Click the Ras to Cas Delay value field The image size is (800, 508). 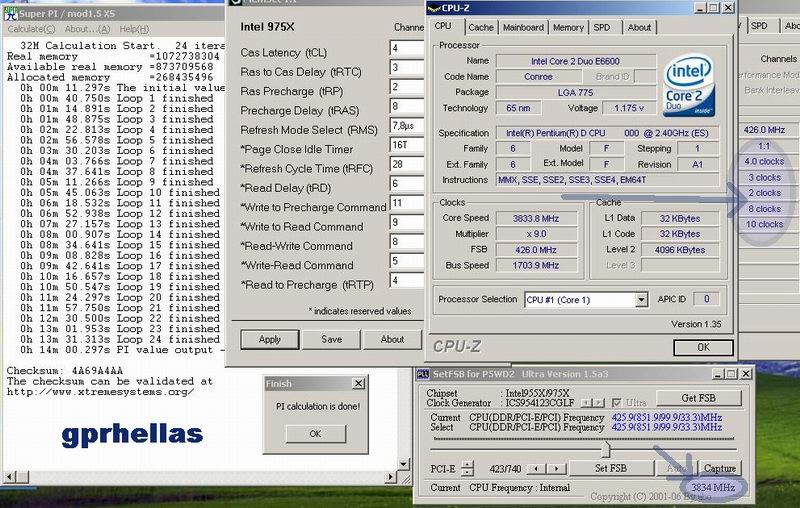tap(407, 67)
